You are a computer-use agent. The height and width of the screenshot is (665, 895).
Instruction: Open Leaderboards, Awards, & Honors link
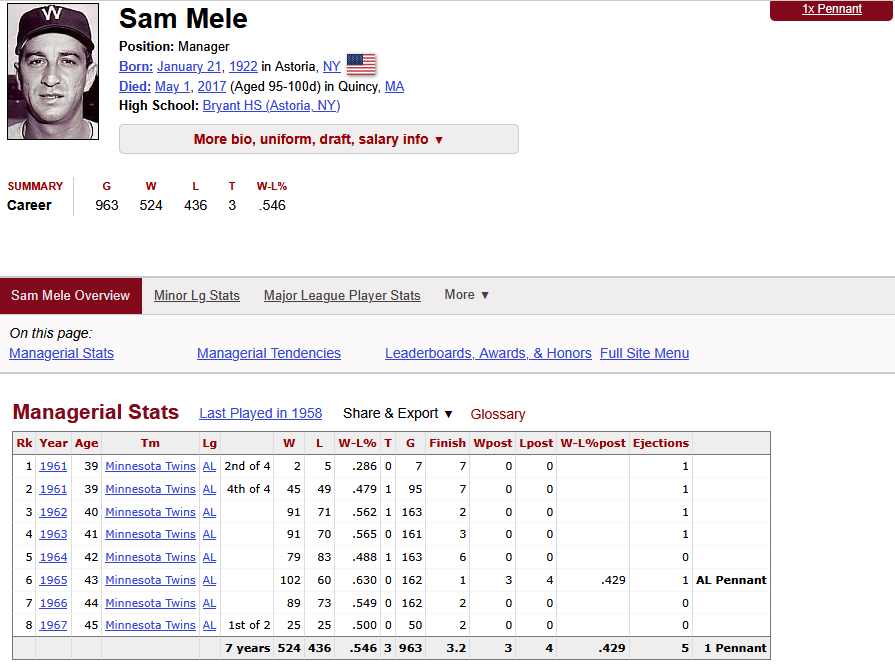point(488,353)
